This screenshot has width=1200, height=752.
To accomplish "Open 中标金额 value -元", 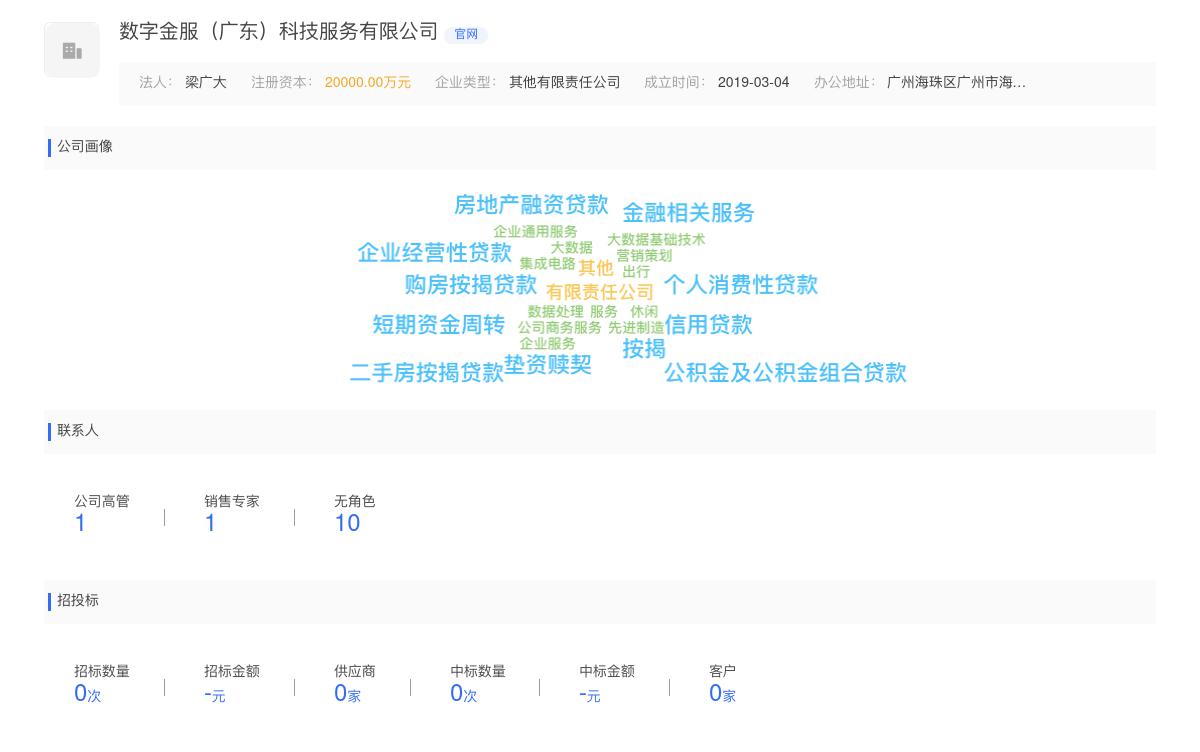I will click(x=590, y=694).
